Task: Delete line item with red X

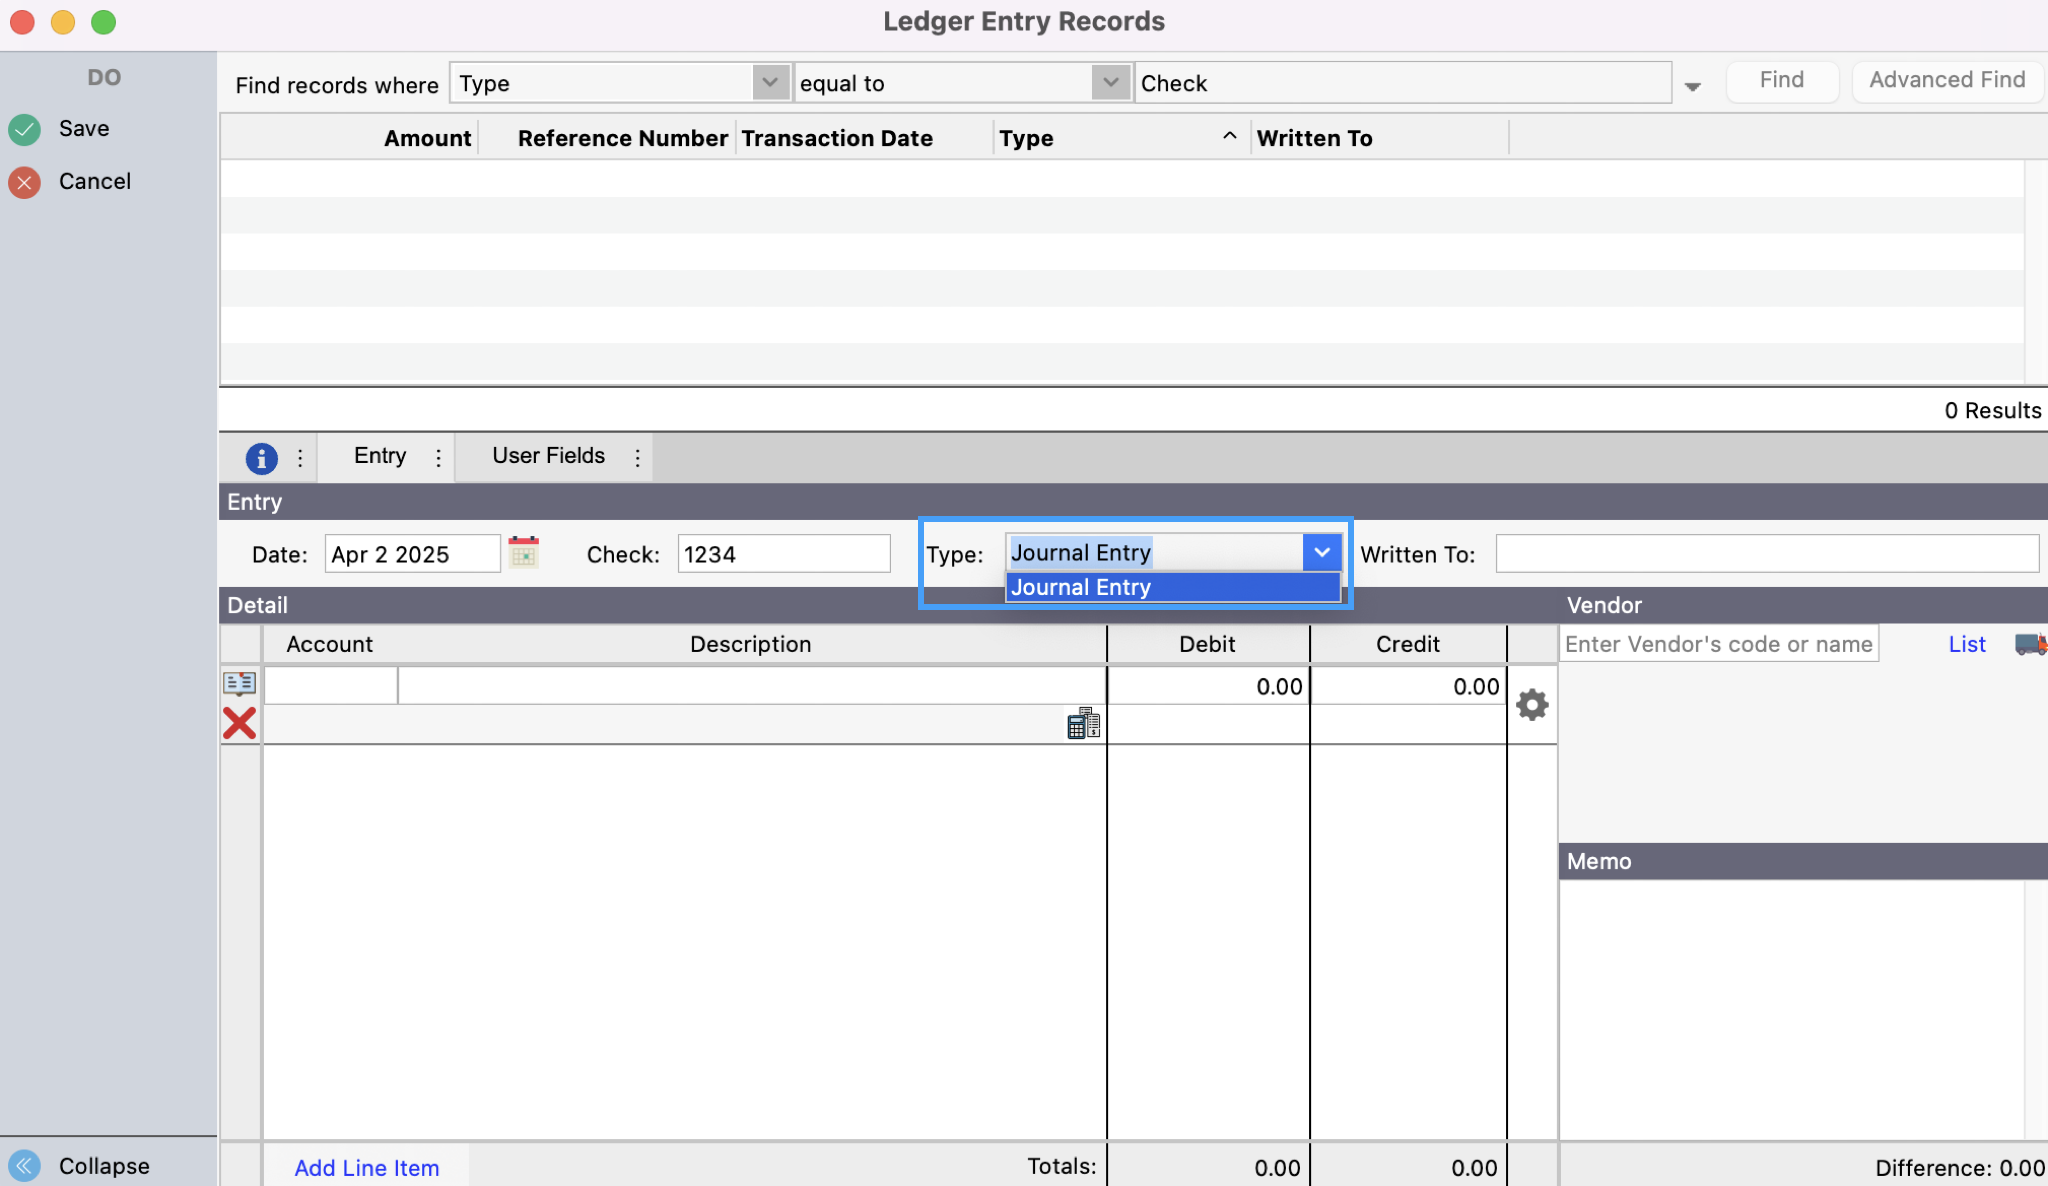Action: pos(239,723)
